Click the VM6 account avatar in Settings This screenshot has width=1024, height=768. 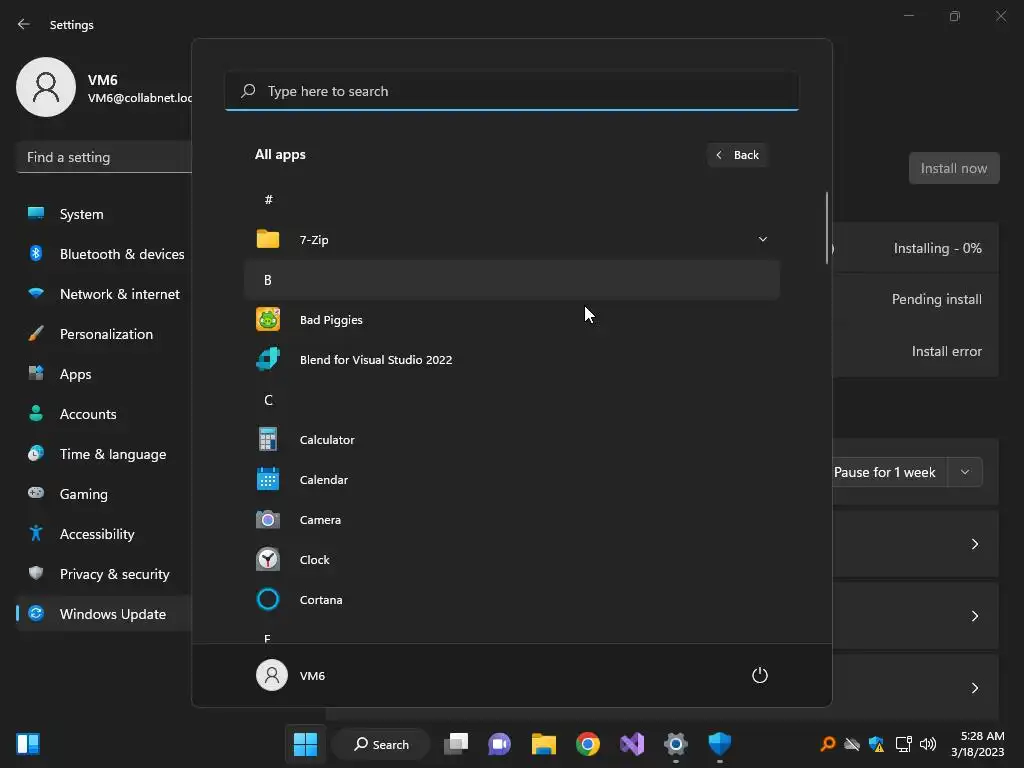pyautogui.click(x=46, y=87)
